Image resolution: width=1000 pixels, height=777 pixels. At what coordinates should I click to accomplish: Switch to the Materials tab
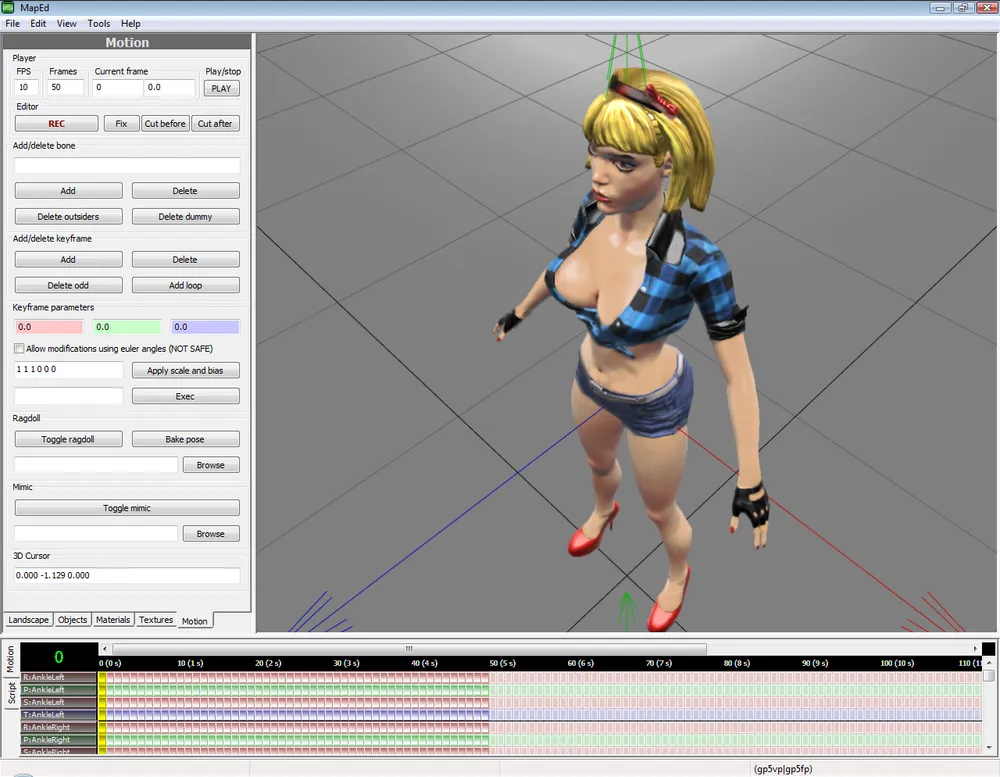[x=113, y=620]
